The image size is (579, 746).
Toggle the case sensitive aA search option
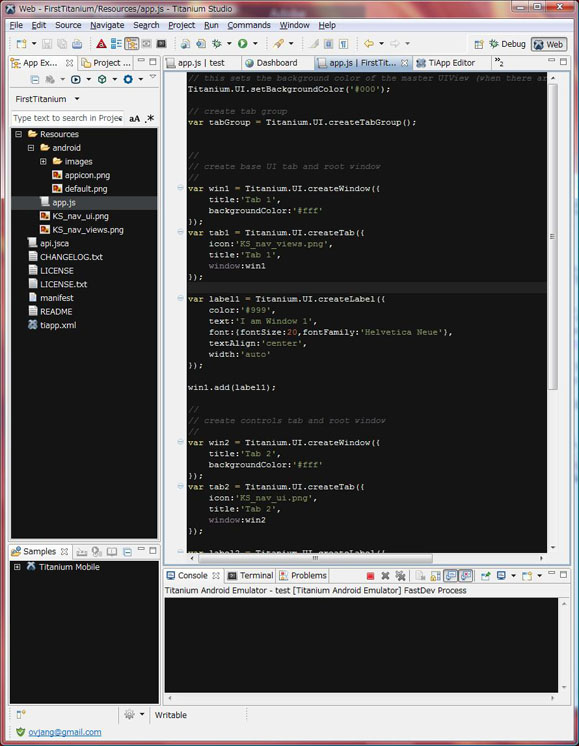pyautogui.click(x=135, y=118)
